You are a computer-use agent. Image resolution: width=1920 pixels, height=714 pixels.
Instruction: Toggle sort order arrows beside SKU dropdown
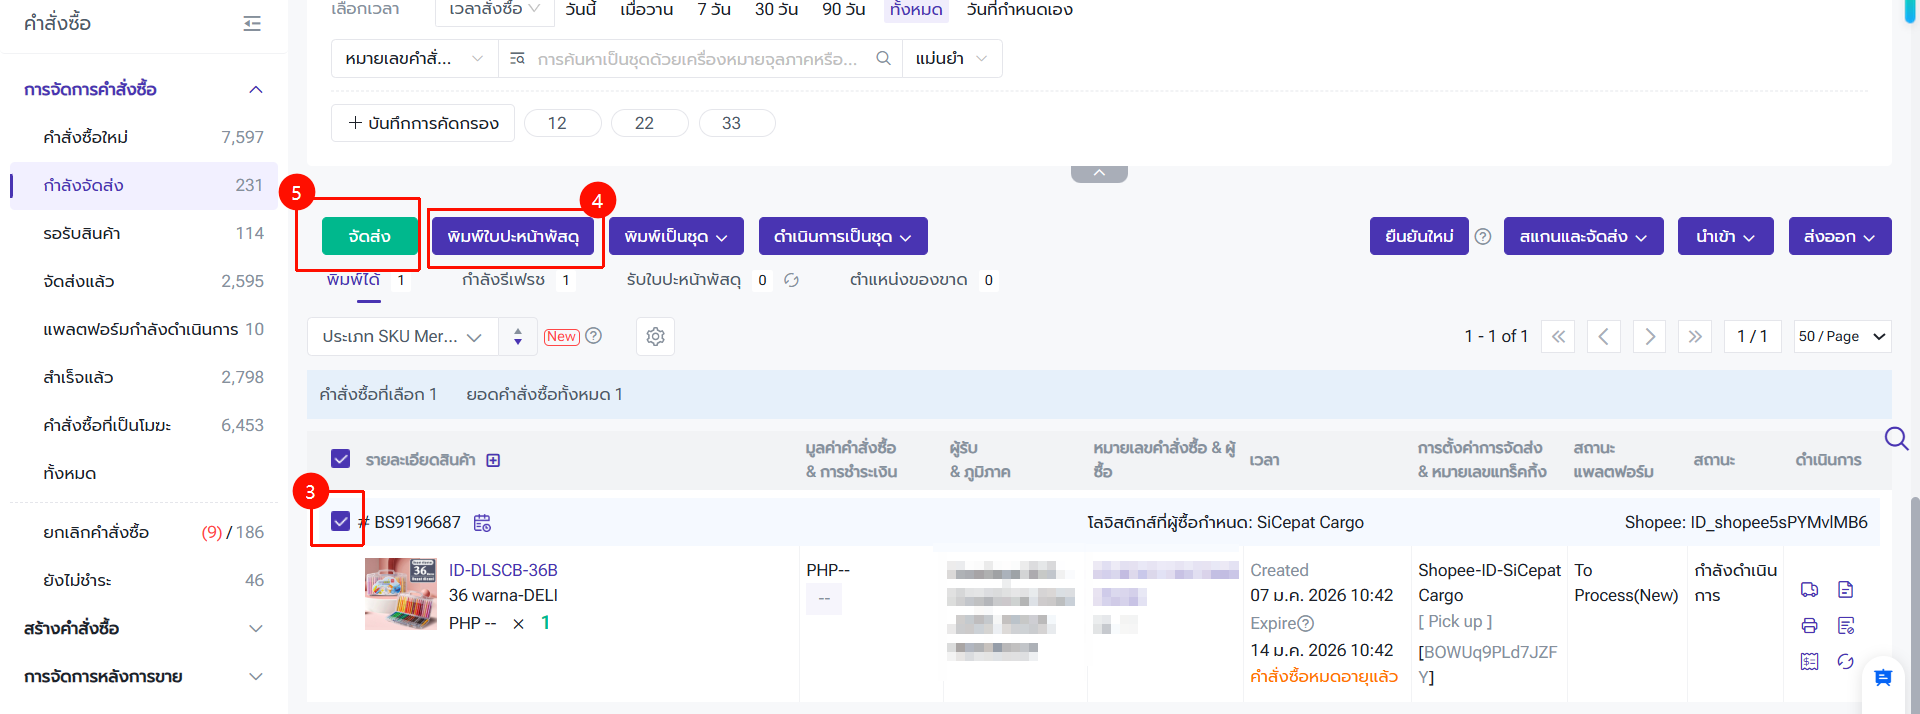click(x=518, y=337)
